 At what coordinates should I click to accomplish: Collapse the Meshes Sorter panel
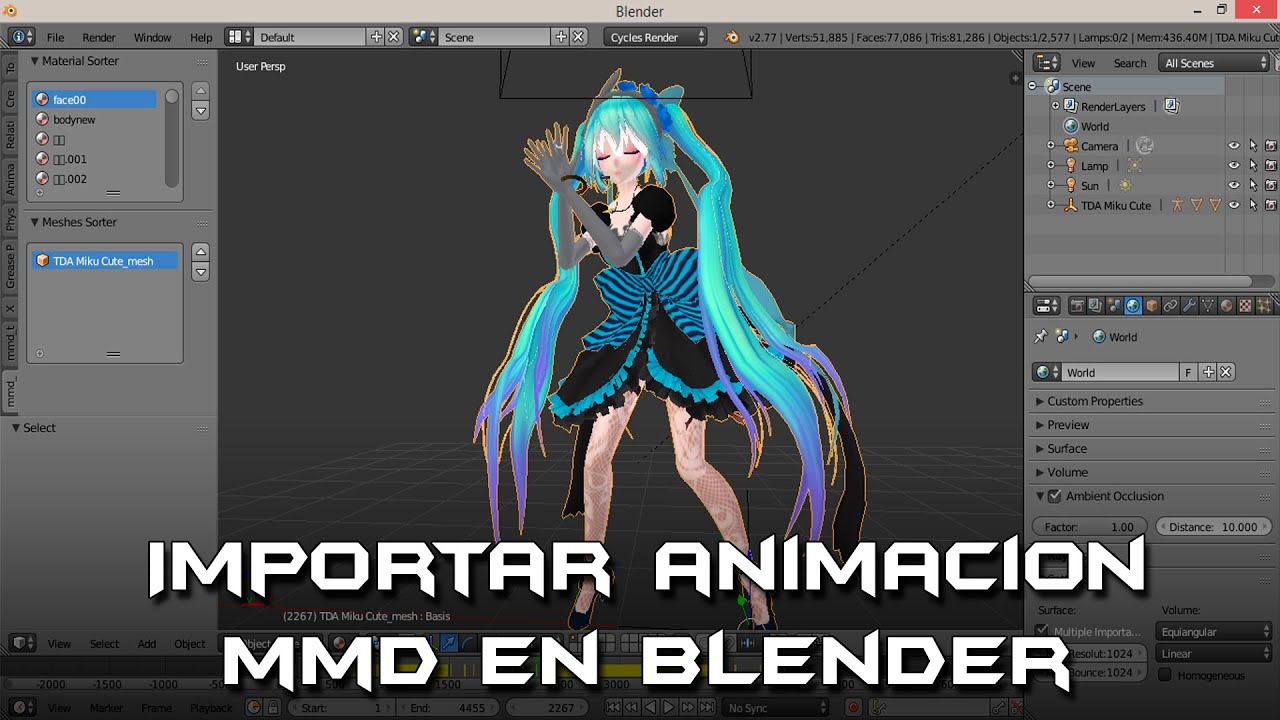coord(34,222)
